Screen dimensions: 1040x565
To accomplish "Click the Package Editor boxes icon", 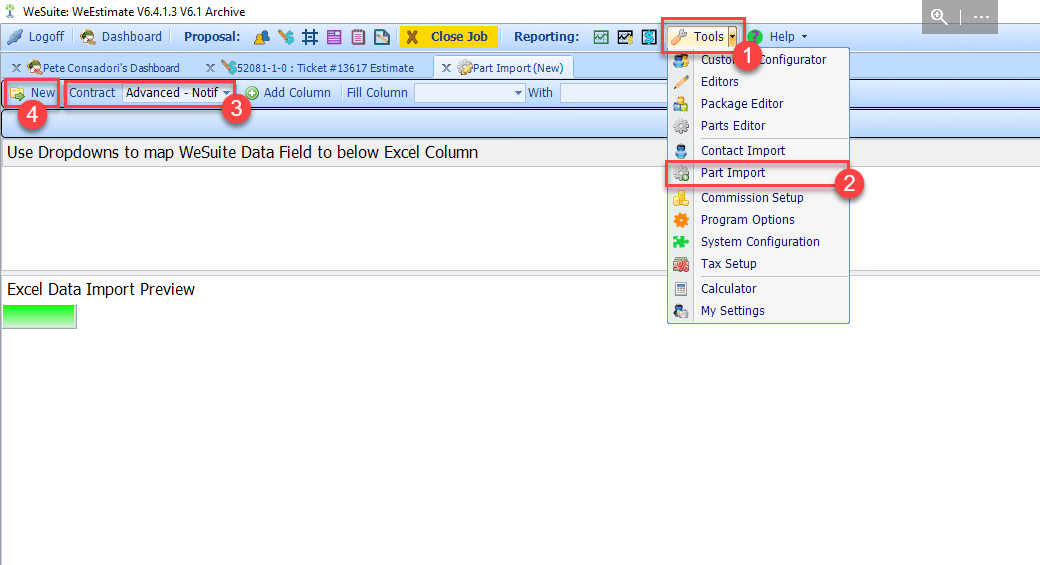I will (681, 104).
